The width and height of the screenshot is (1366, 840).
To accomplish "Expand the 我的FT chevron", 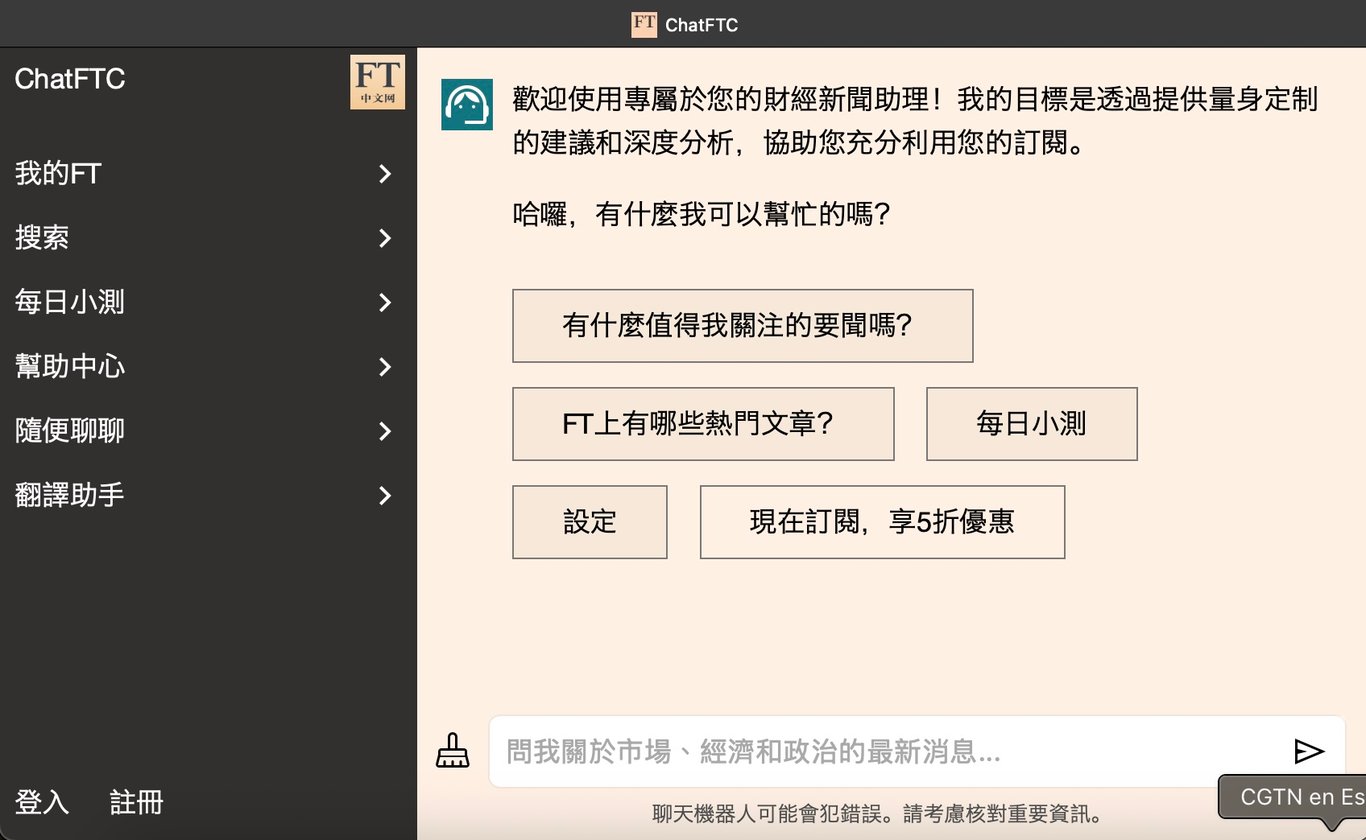I will point(385,174).
